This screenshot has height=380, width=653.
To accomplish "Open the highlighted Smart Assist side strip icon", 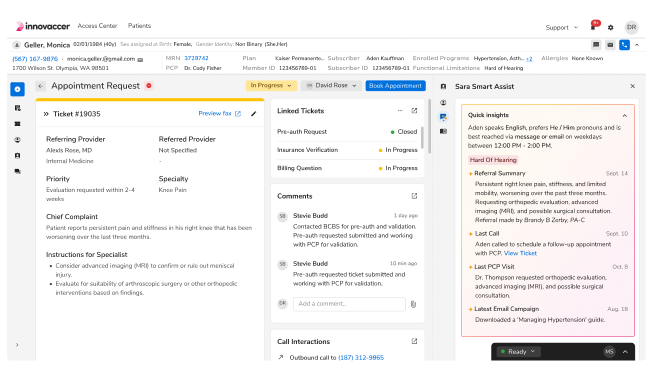I will [x=444, y=118].
